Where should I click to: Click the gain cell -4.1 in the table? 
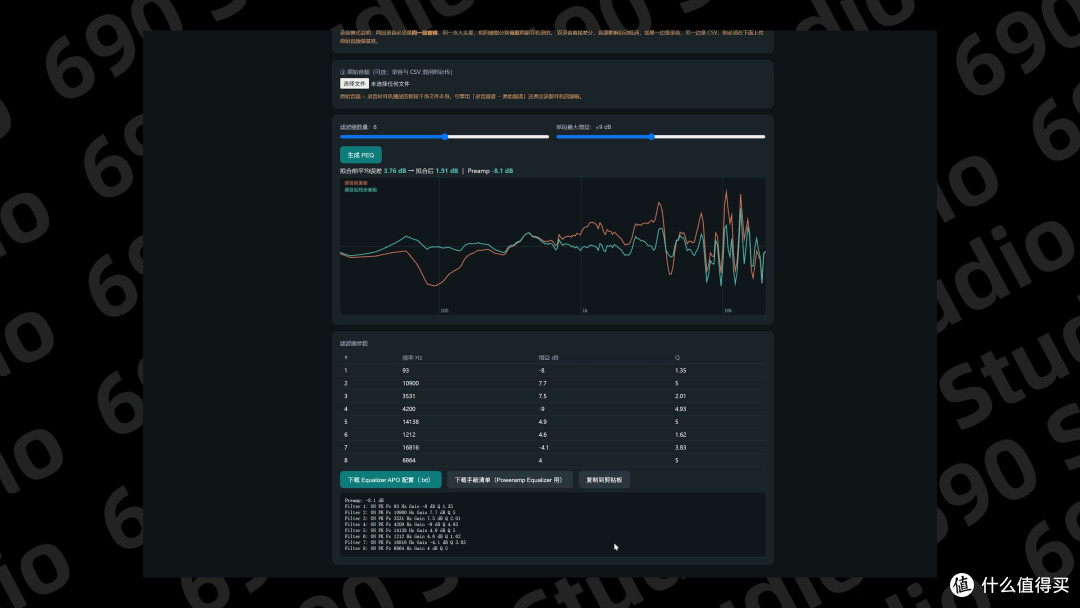click(x=544, y=448)
